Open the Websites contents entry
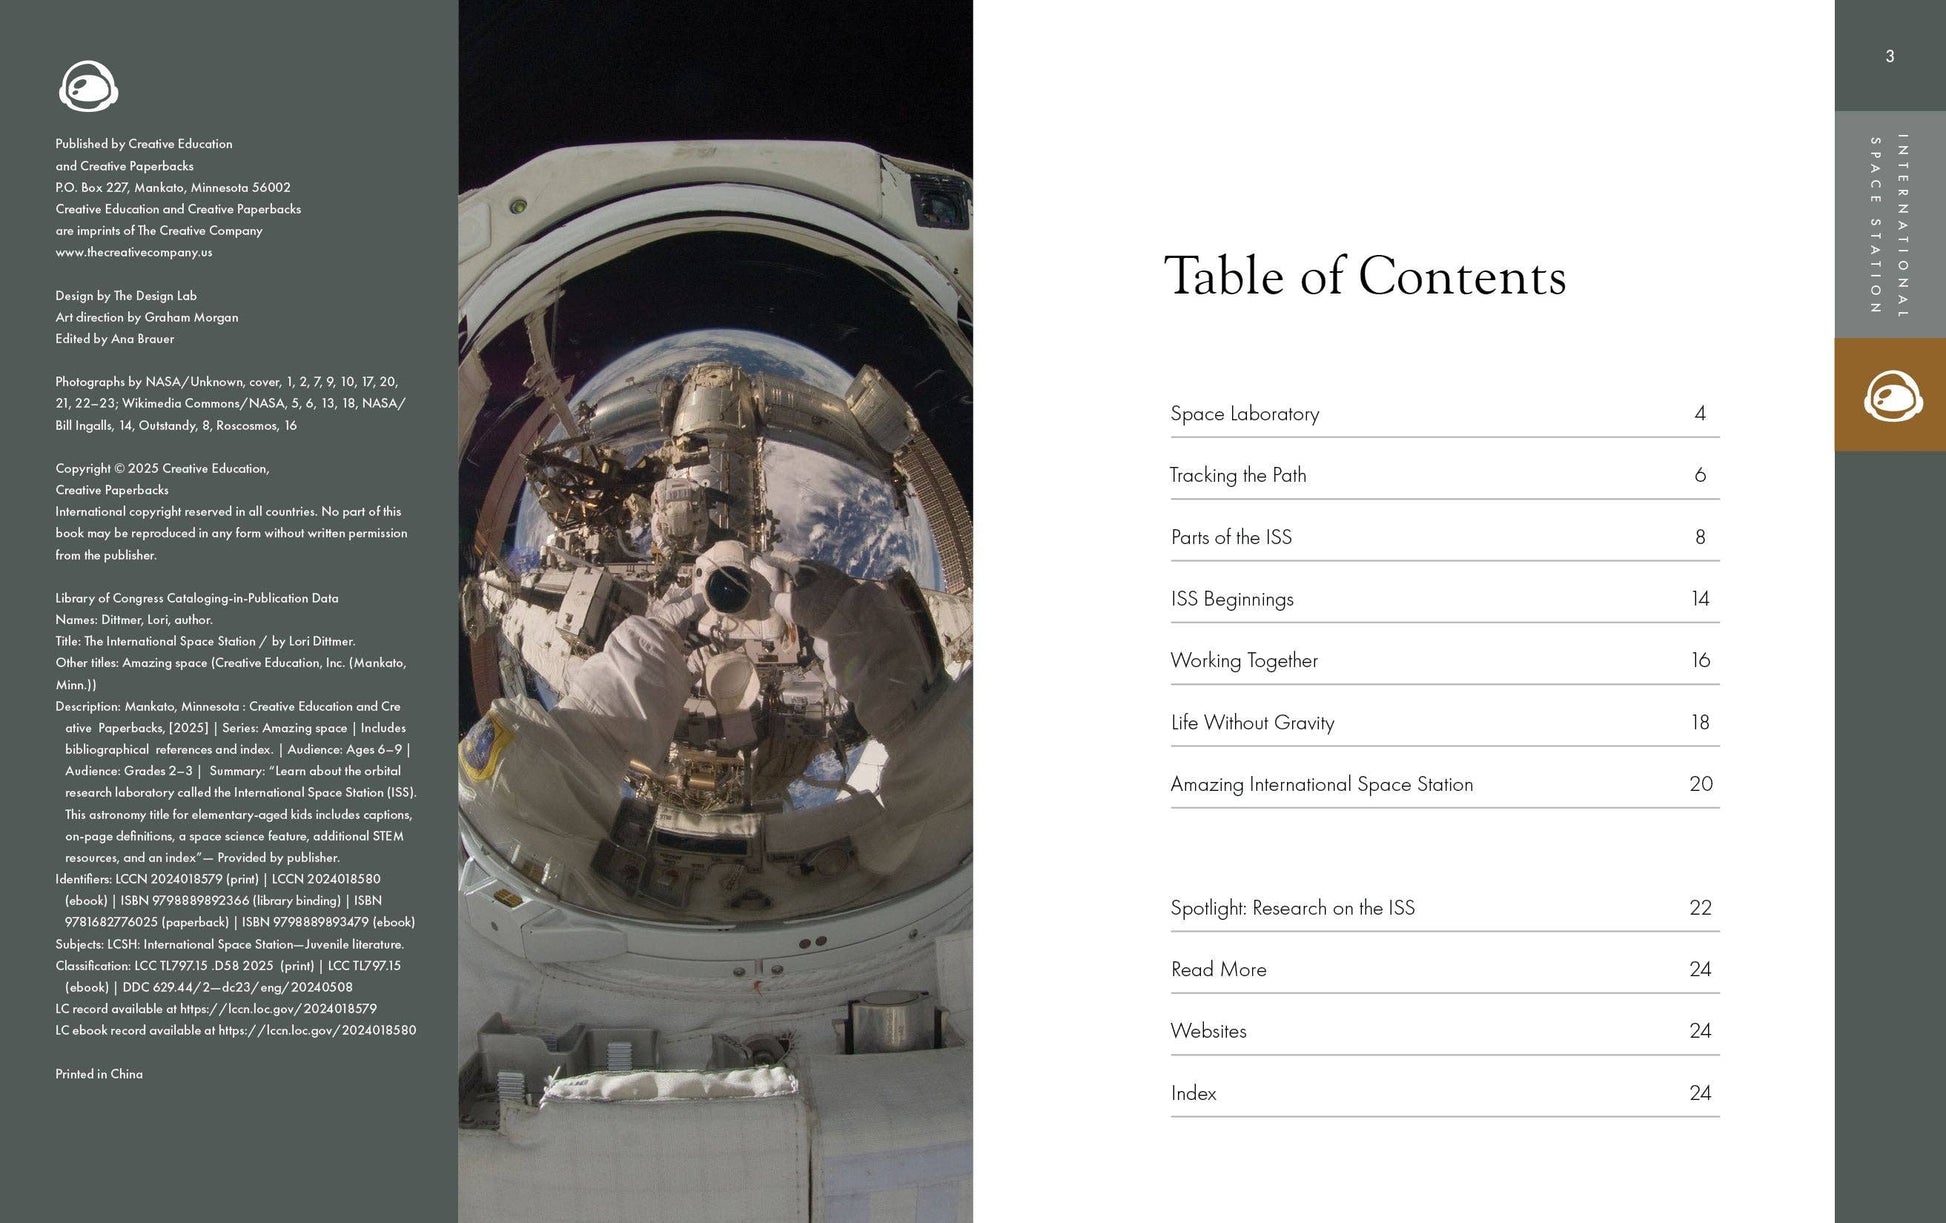 click(x=1208, y=1031)
